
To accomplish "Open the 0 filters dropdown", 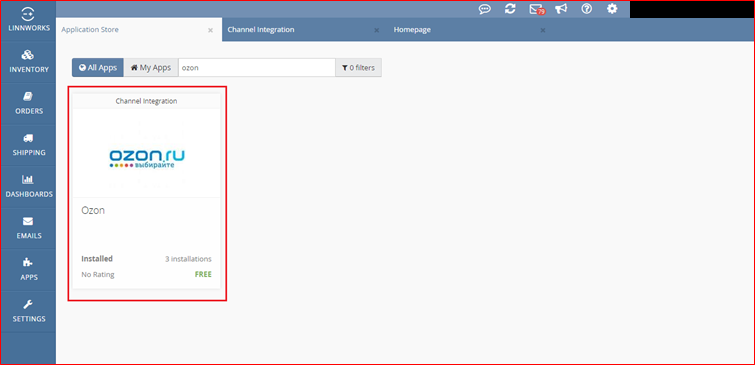I will (358, 68).
